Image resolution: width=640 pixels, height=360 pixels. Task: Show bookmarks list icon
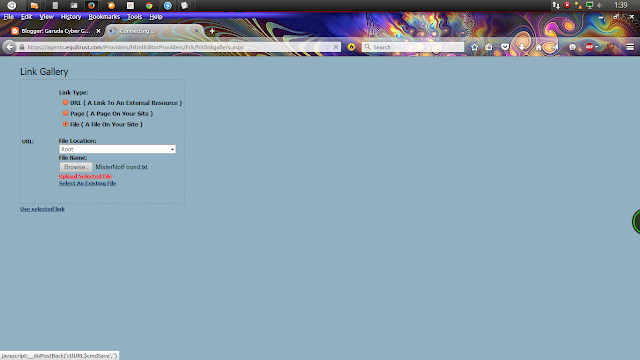[x=489, y=47]
